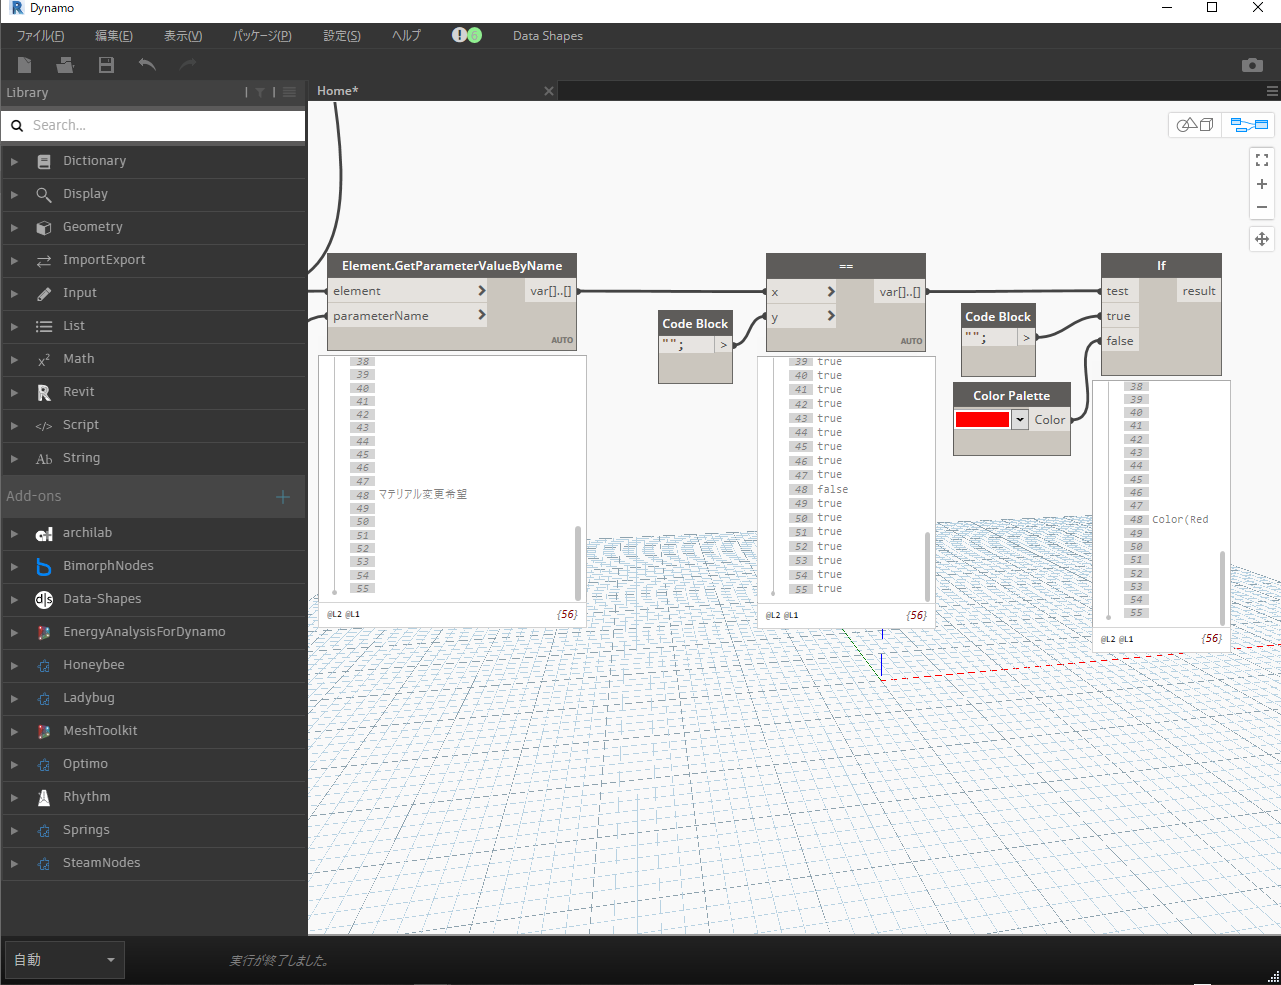This screenshot has height=985, width=1281.
Task: Click the library filter funnel icon
Action: coord(260,93)
